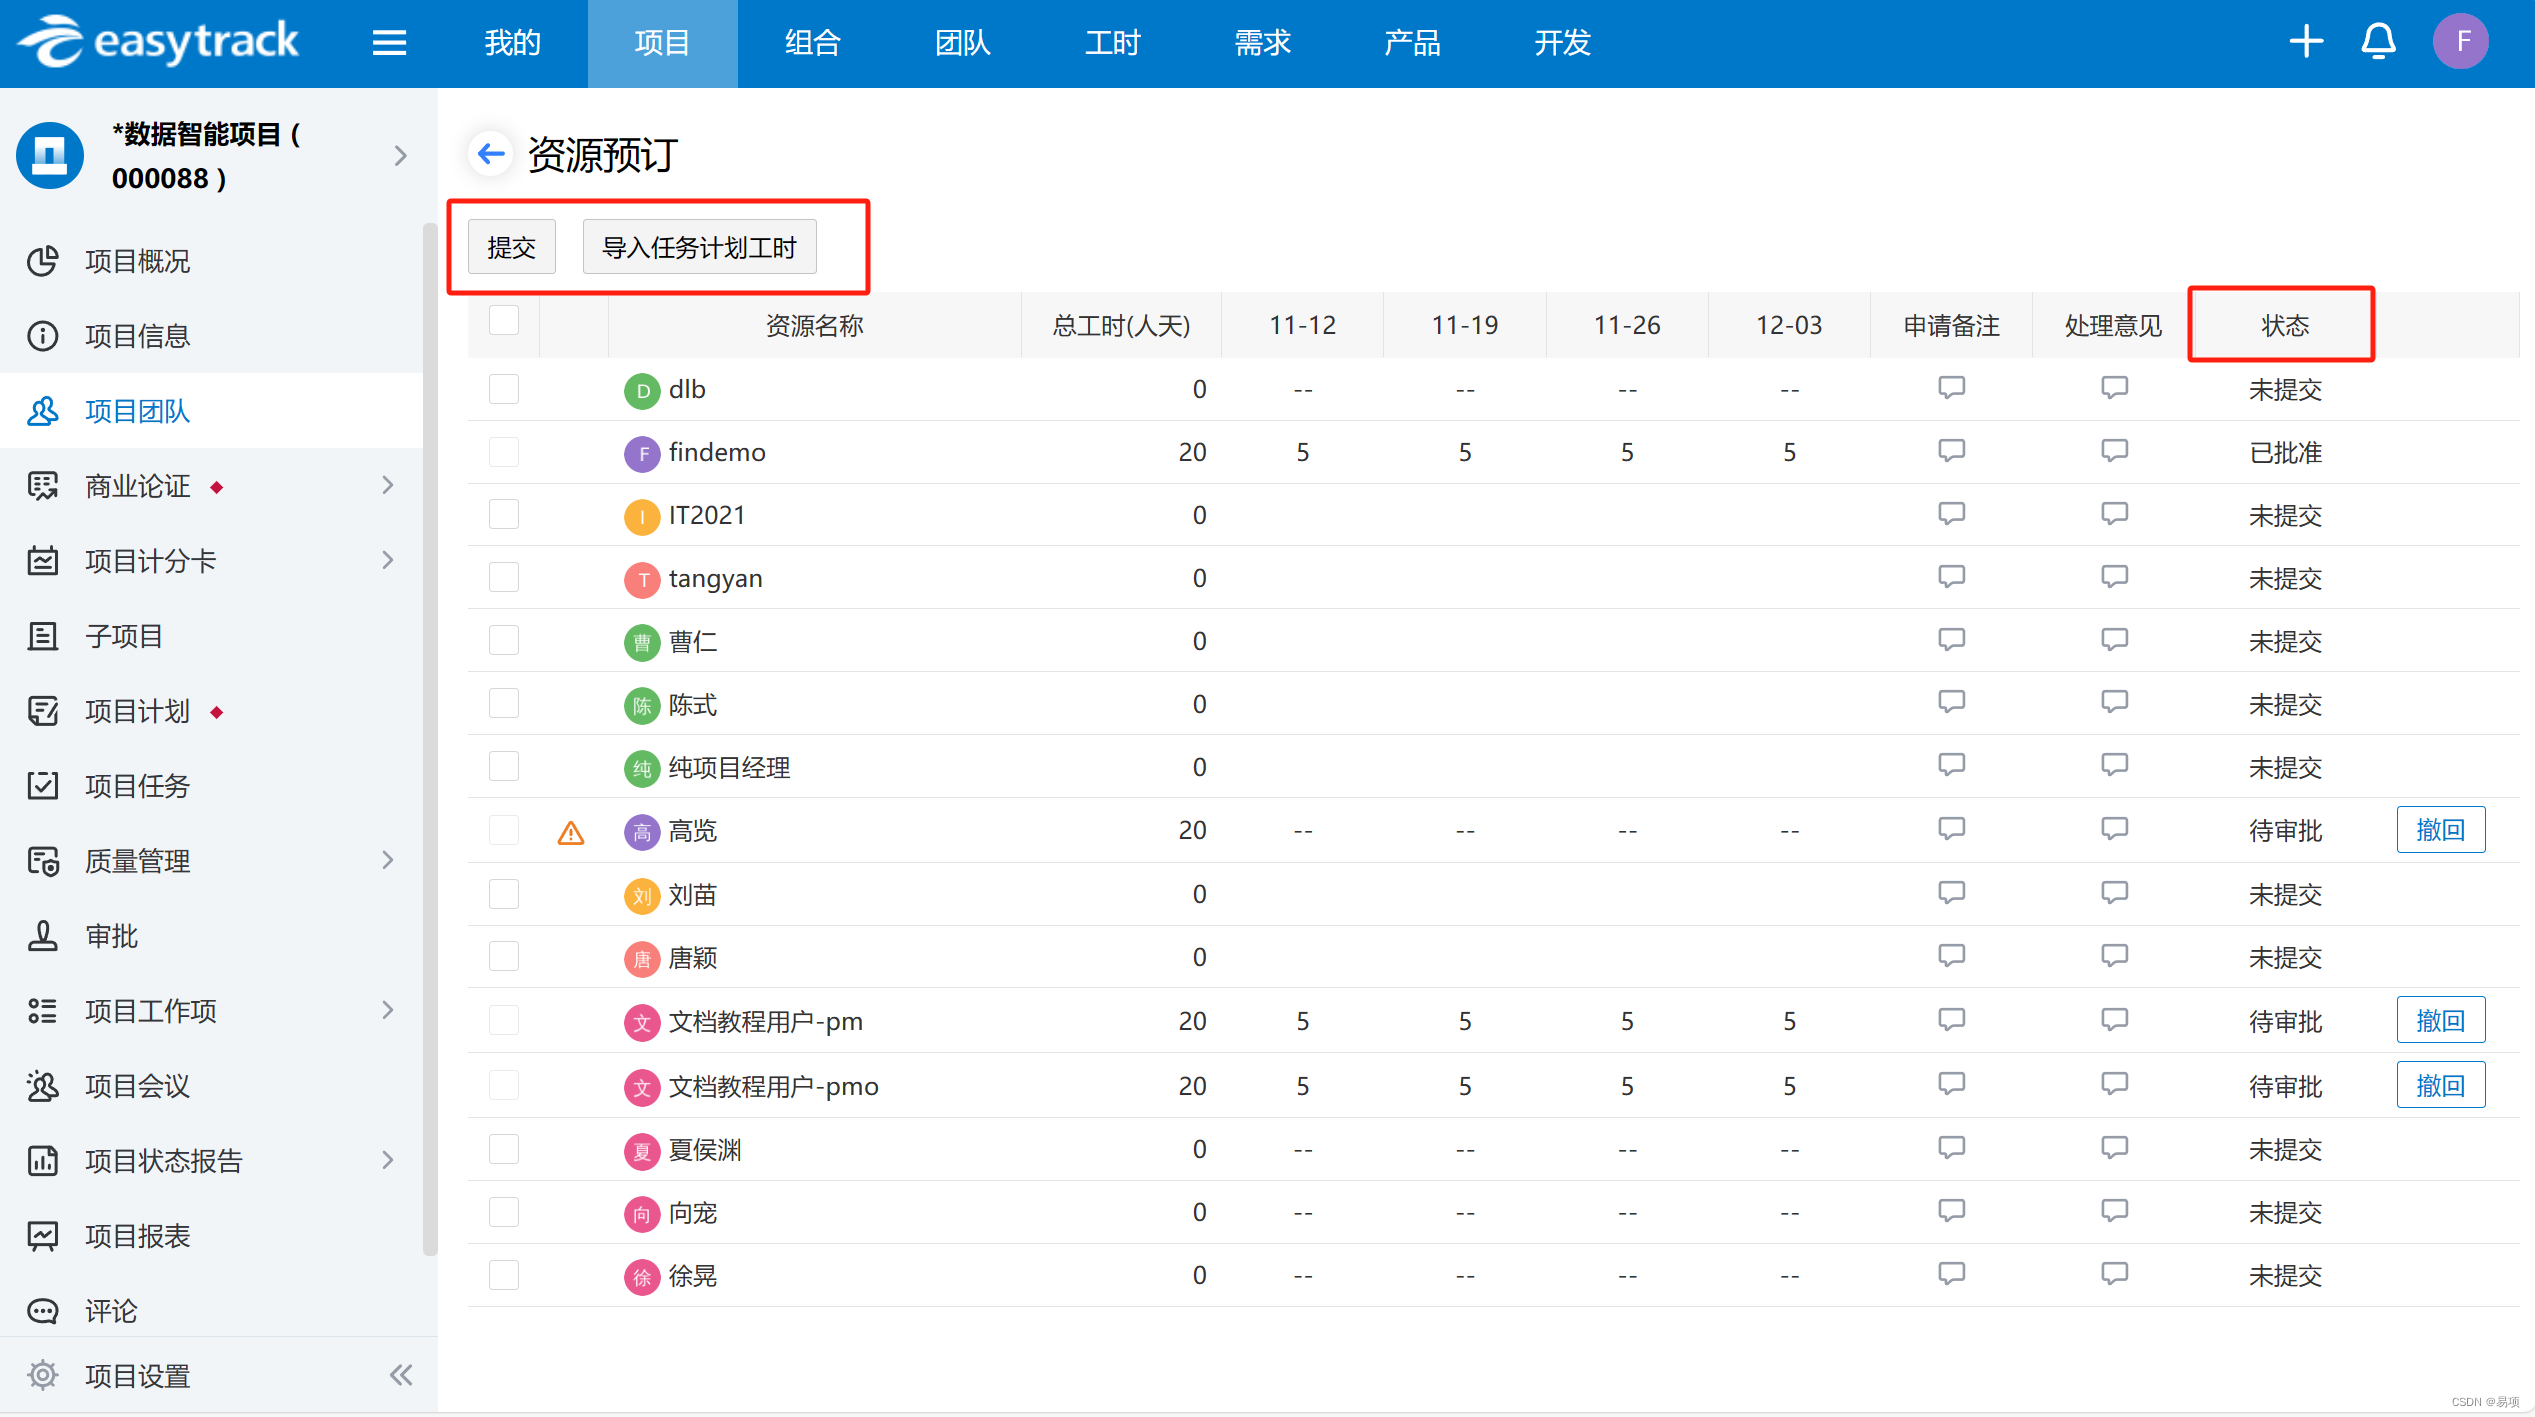Open 处理意见 comment icon for findemo
This screenshot has height=1417, width=2535.
click(2114, 451)
